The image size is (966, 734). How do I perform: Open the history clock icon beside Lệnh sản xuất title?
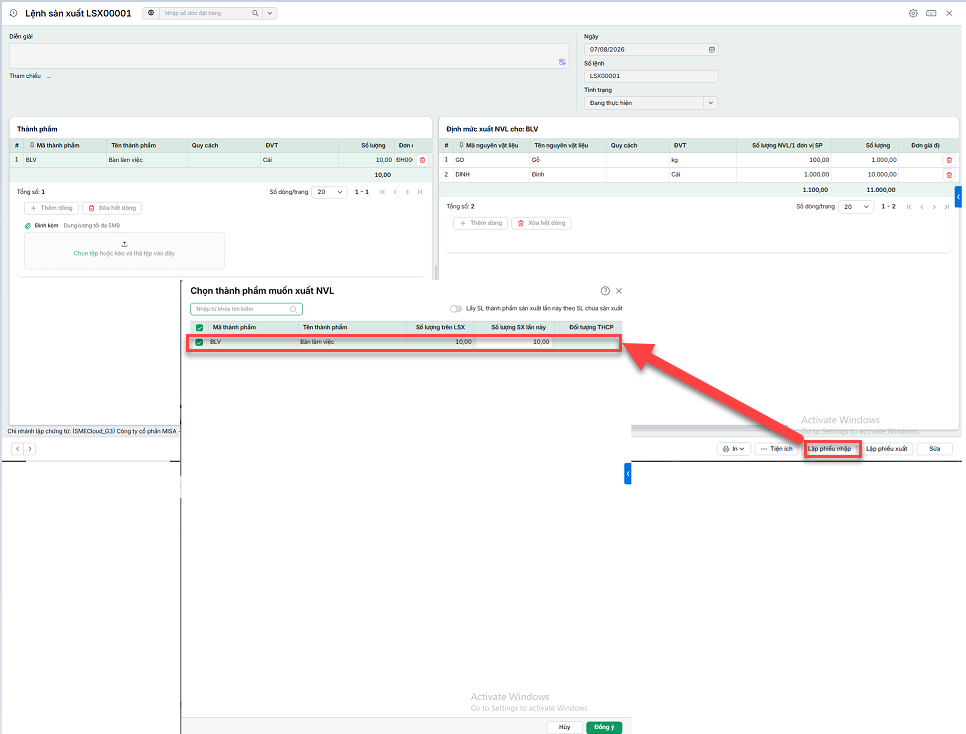[14, 13]
